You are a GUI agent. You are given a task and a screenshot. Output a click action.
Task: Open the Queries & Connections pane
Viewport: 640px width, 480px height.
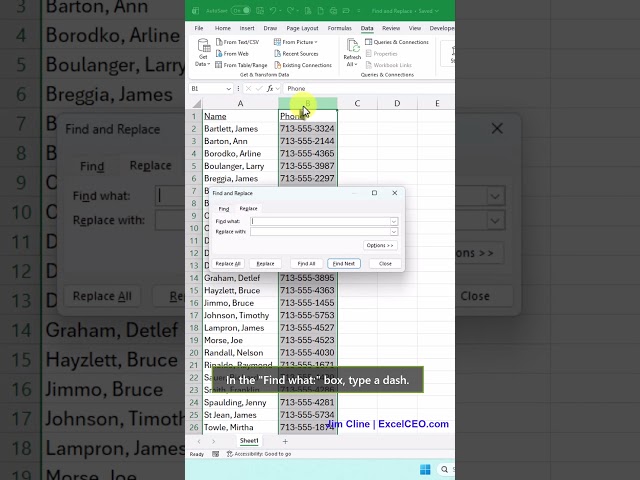[397, 42]
